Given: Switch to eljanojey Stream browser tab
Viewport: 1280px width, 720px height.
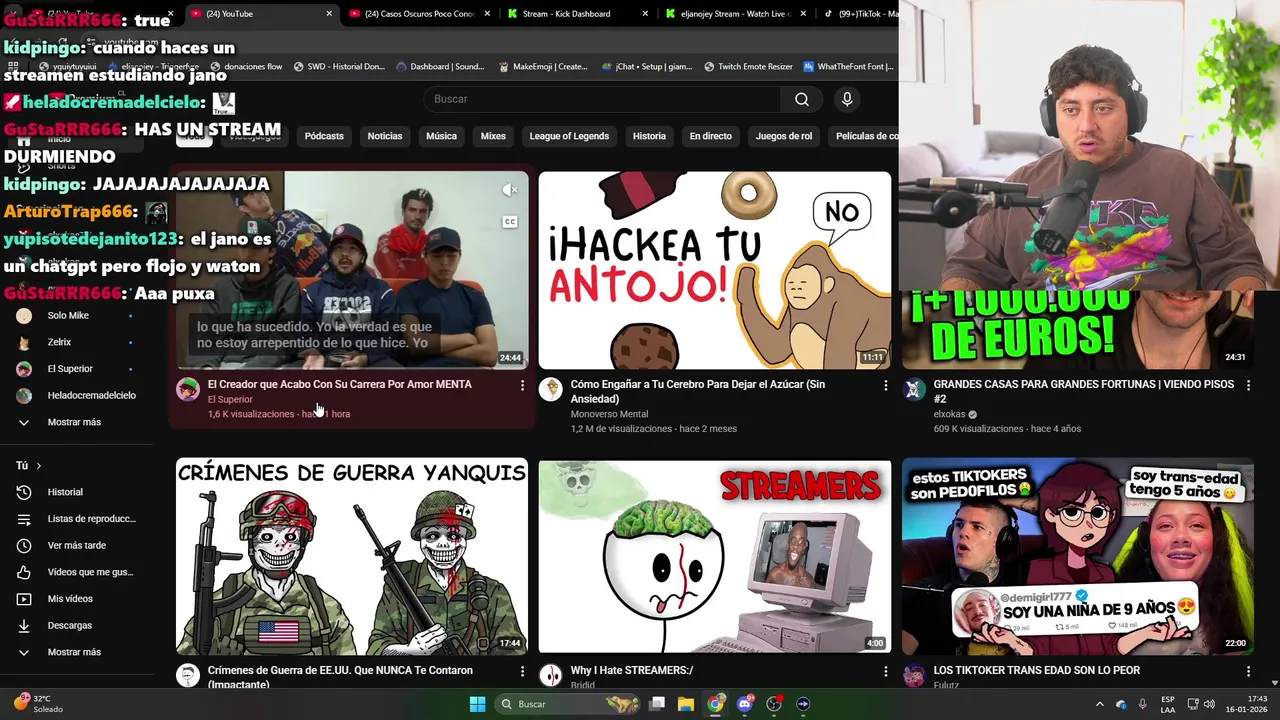Looking at the screenshot, I should [x=735, y=14].
